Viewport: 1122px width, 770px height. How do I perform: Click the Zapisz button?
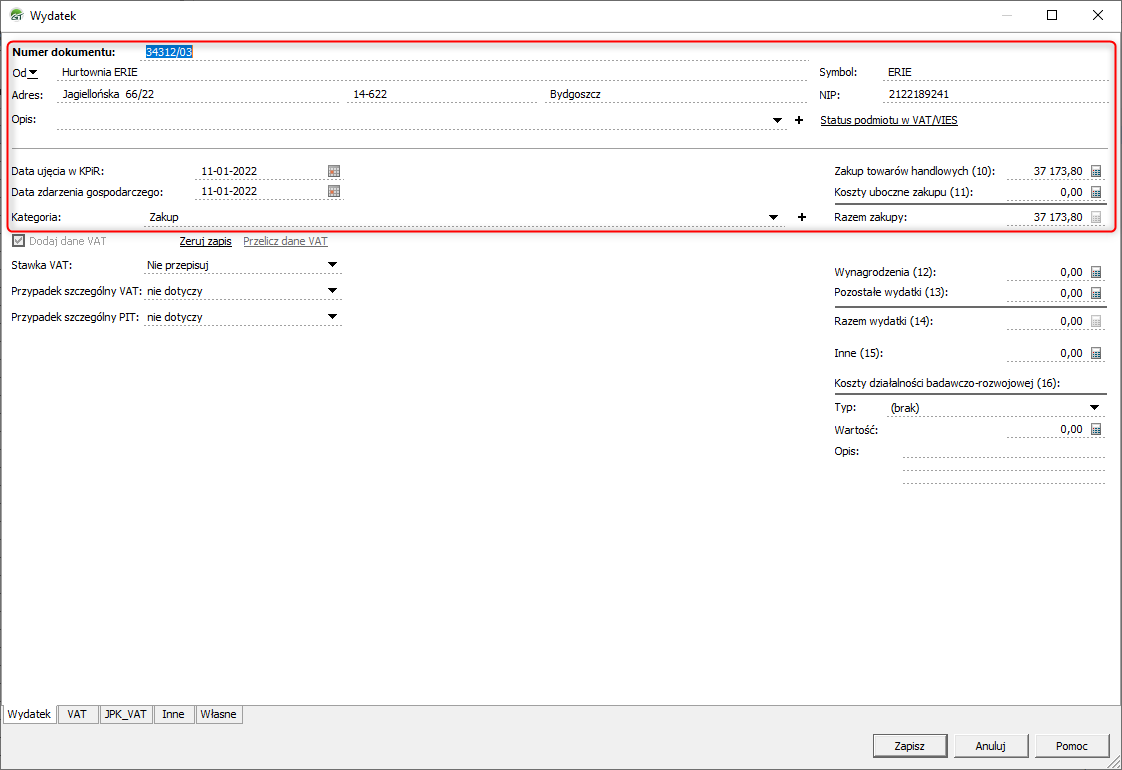[x=909, y=746]
